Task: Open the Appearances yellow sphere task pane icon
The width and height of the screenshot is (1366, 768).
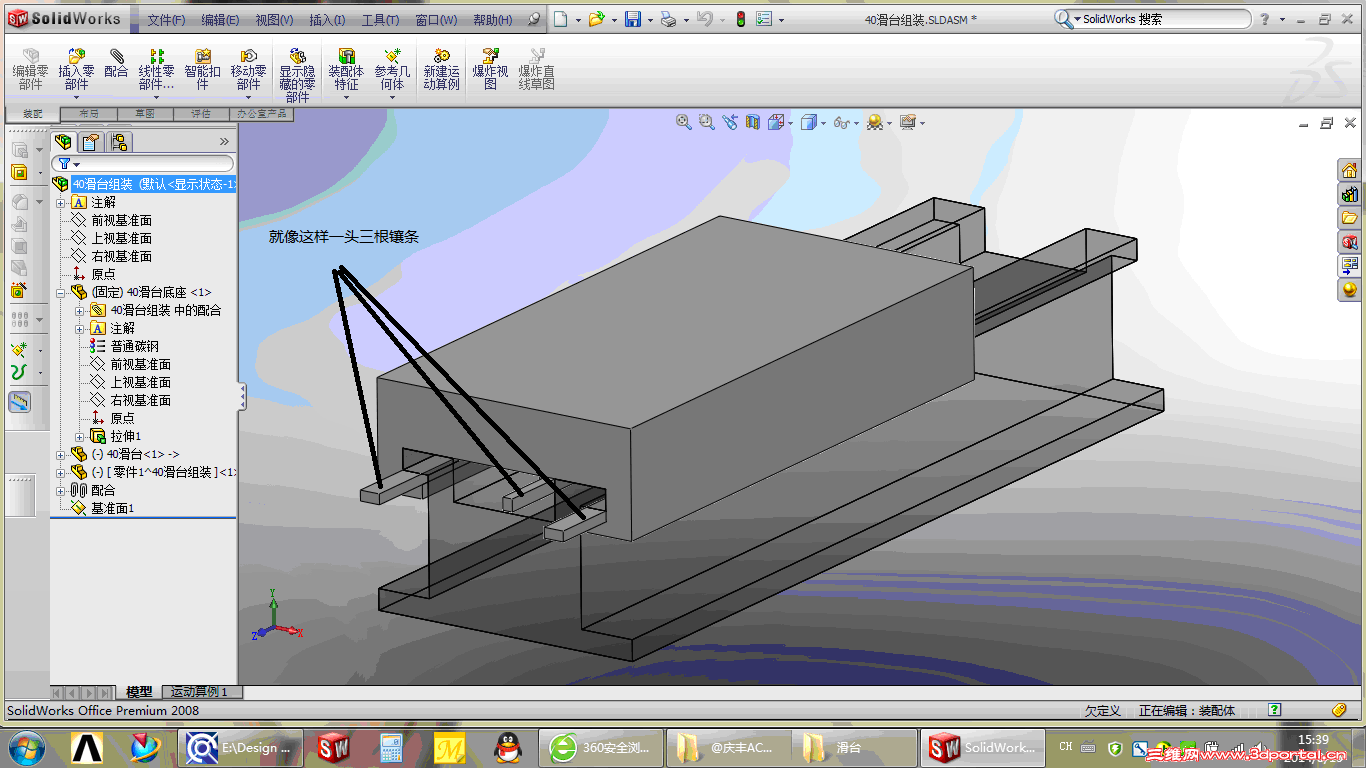Action: pos(1350,290)
